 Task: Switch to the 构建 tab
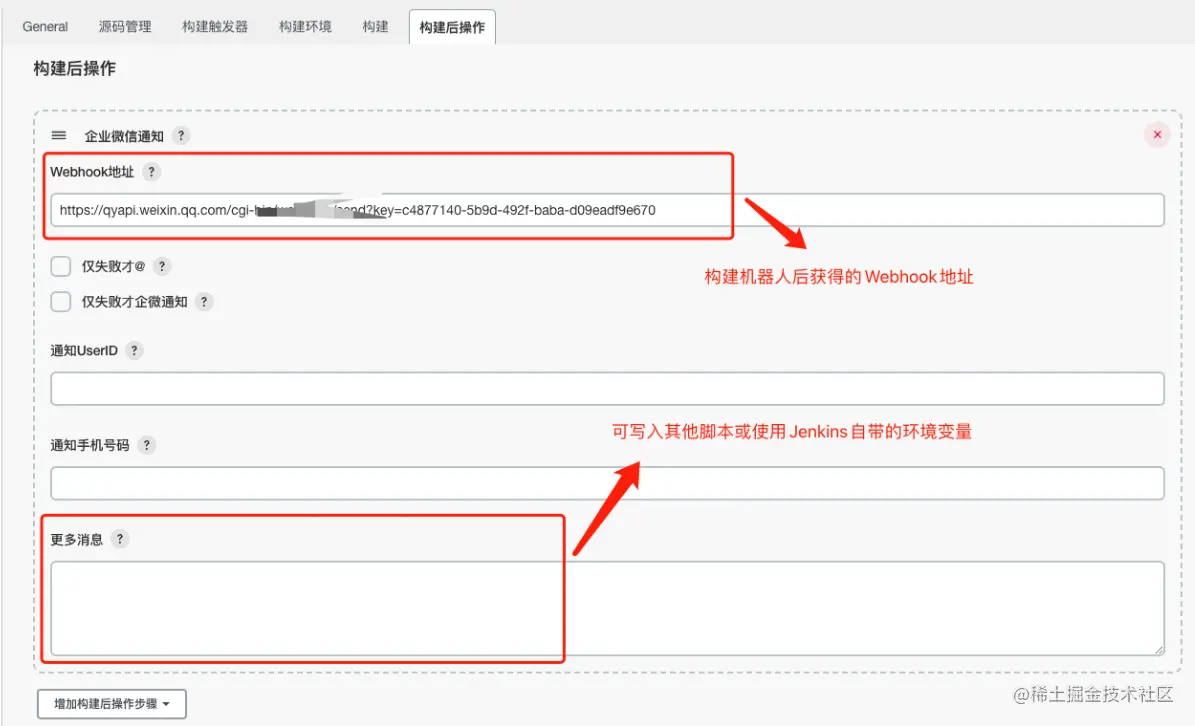tap(375, 27)
